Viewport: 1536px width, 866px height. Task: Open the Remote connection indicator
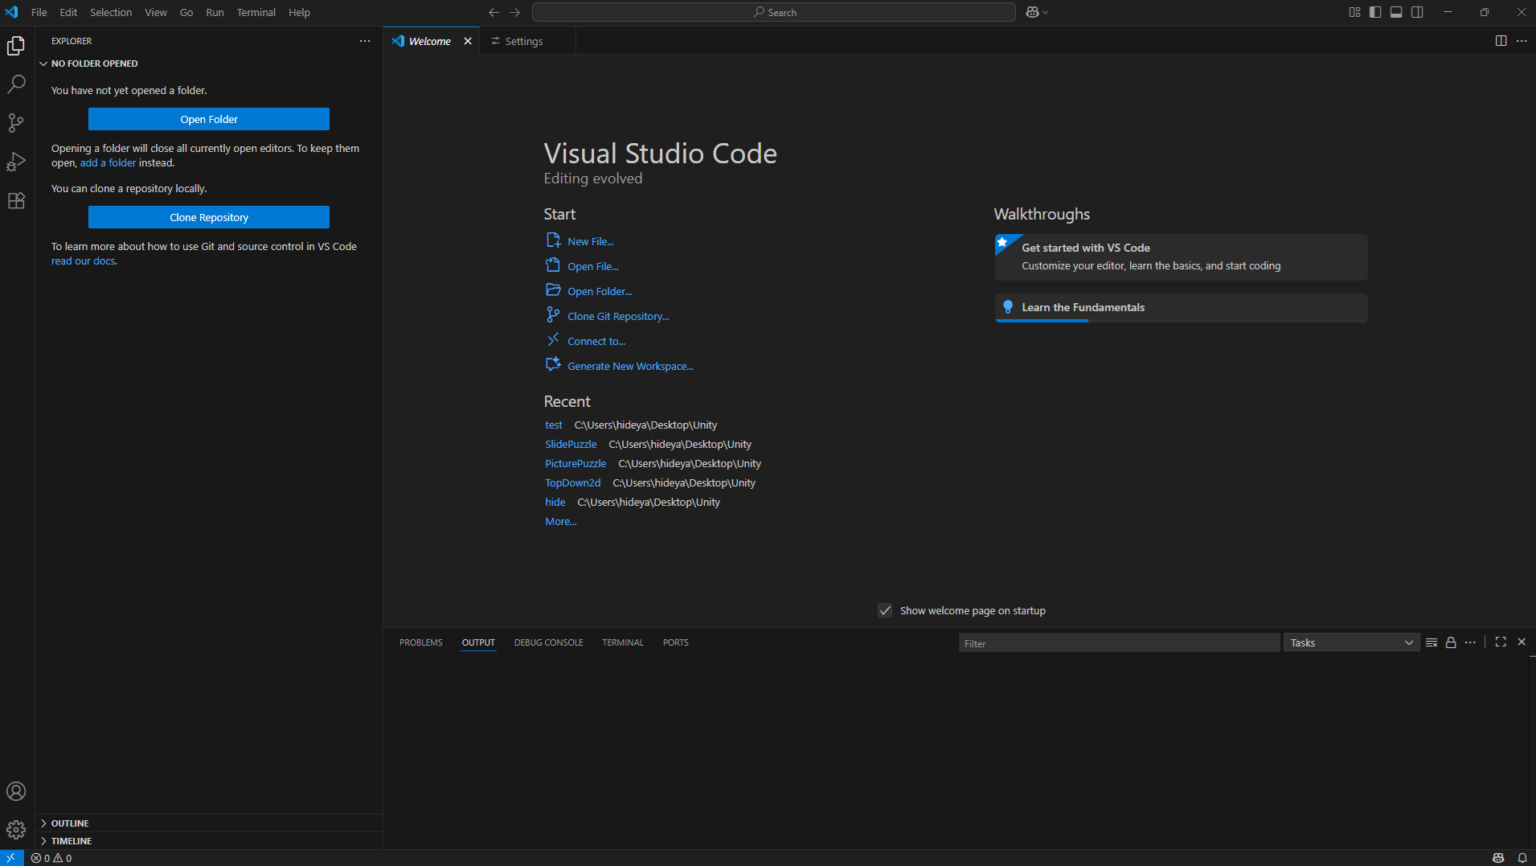click(11, 857)
